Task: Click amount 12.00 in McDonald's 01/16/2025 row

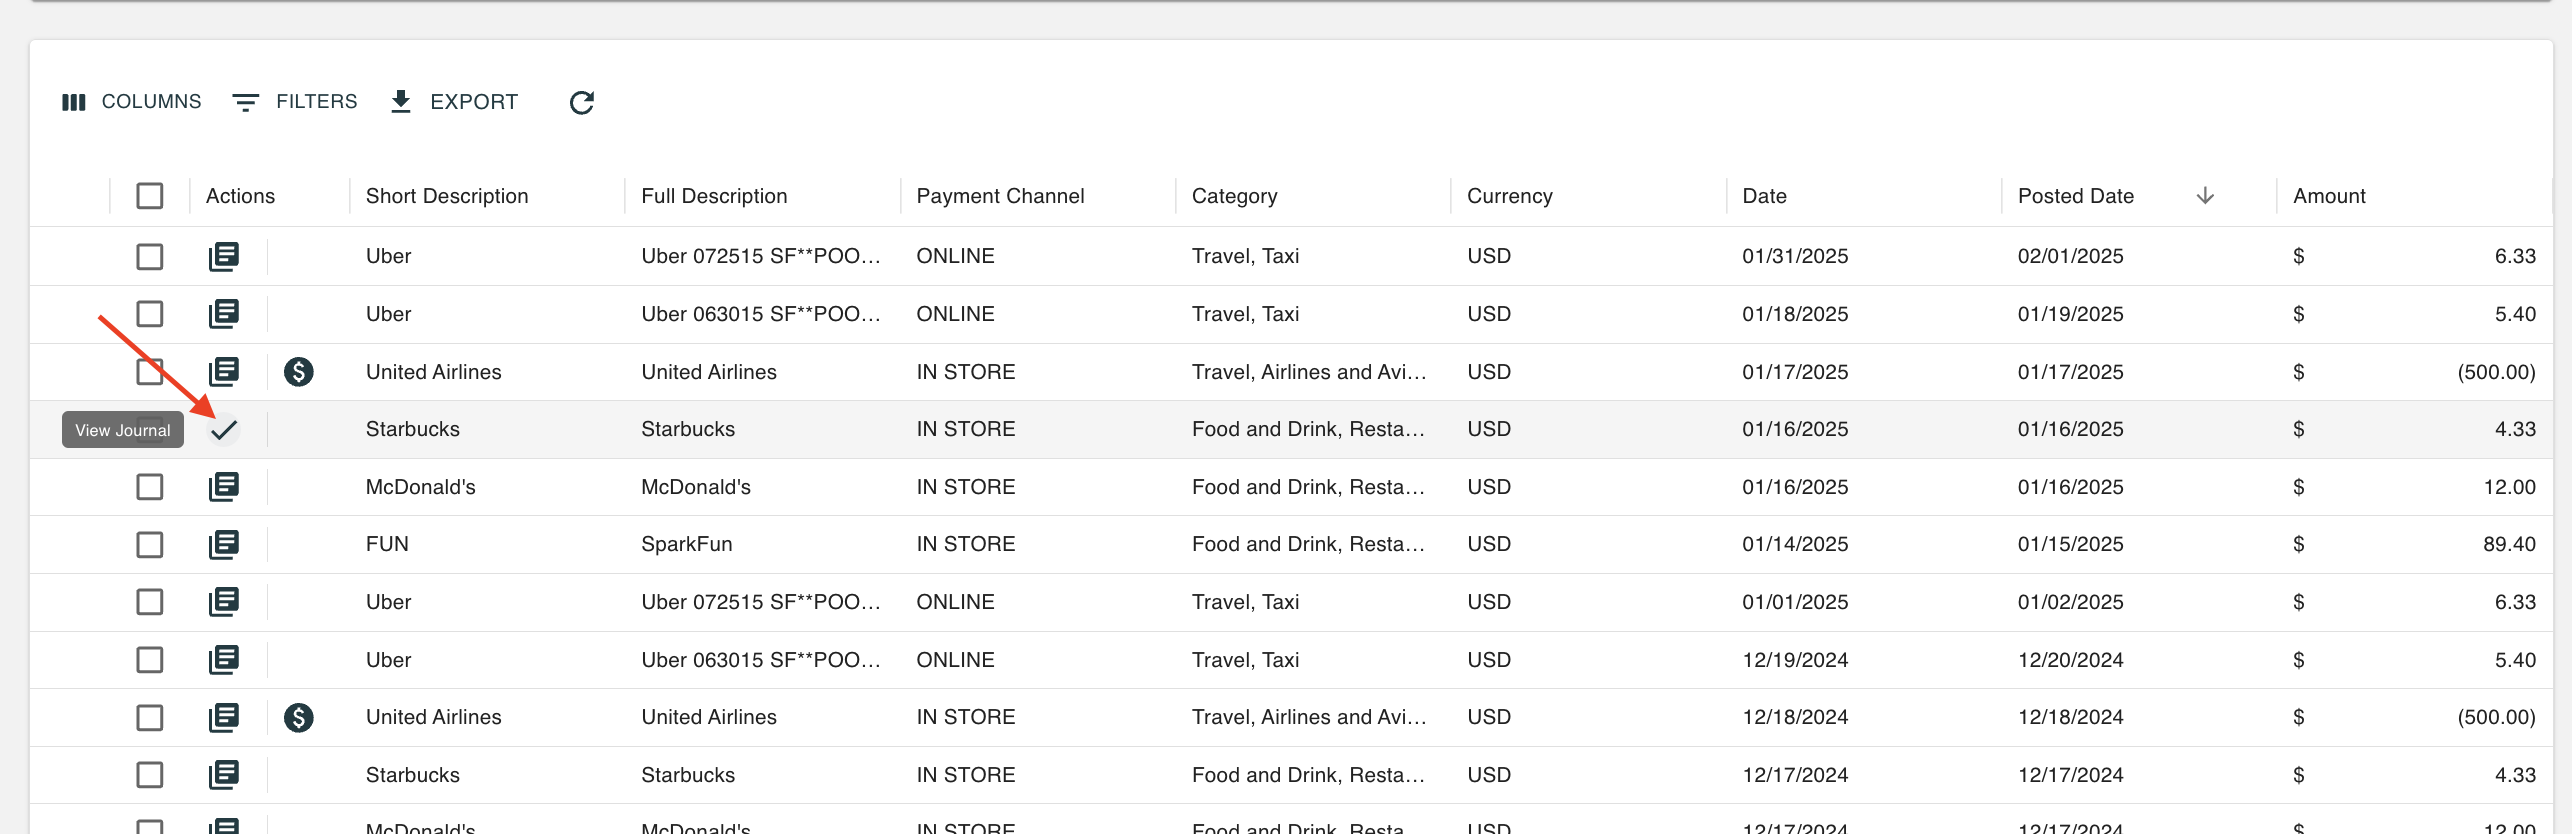Action: [x=2509, y=487]
